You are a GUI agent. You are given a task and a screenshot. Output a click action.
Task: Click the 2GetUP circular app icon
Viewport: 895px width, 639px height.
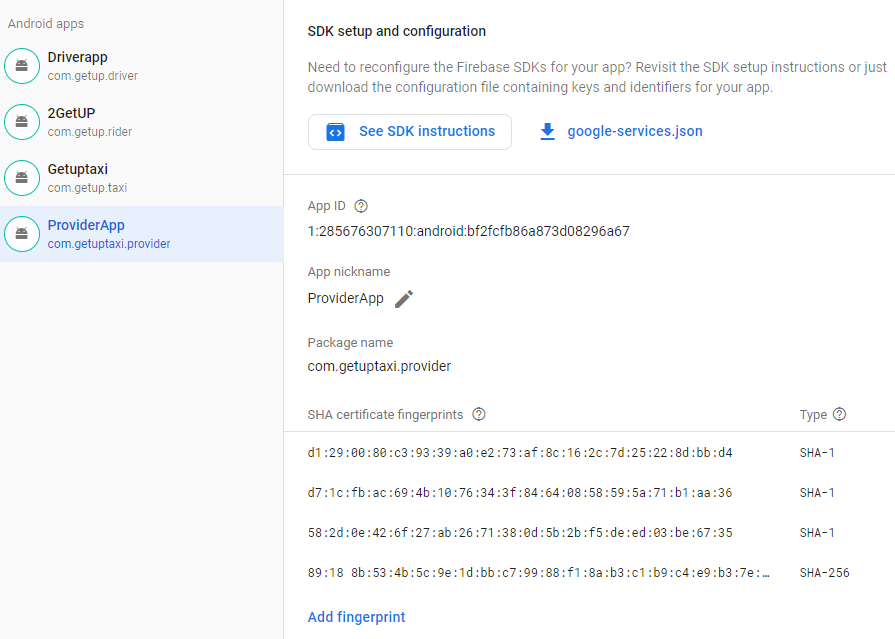[x=22, y=121]
